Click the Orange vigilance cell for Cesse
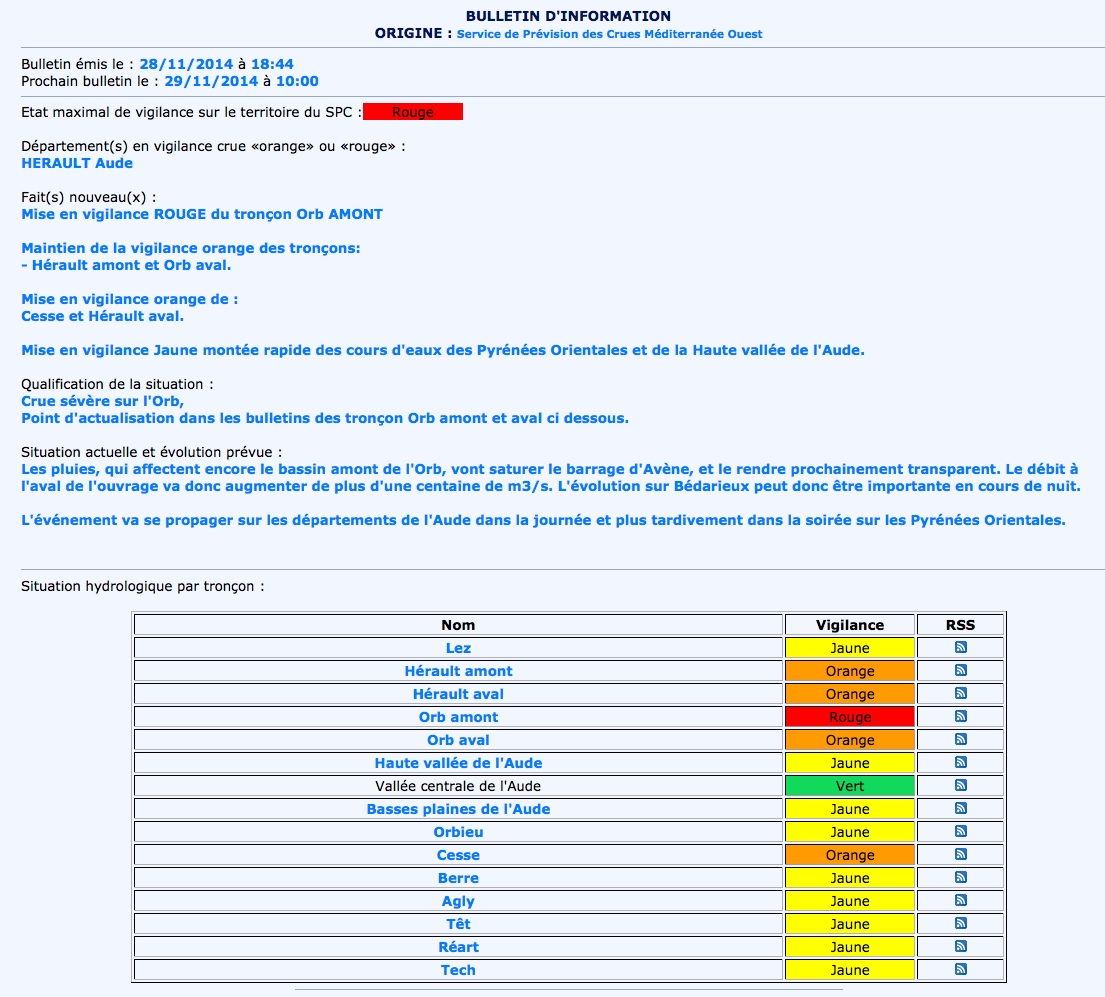Viewport: 1105px width, 997px height. (850, 855)
